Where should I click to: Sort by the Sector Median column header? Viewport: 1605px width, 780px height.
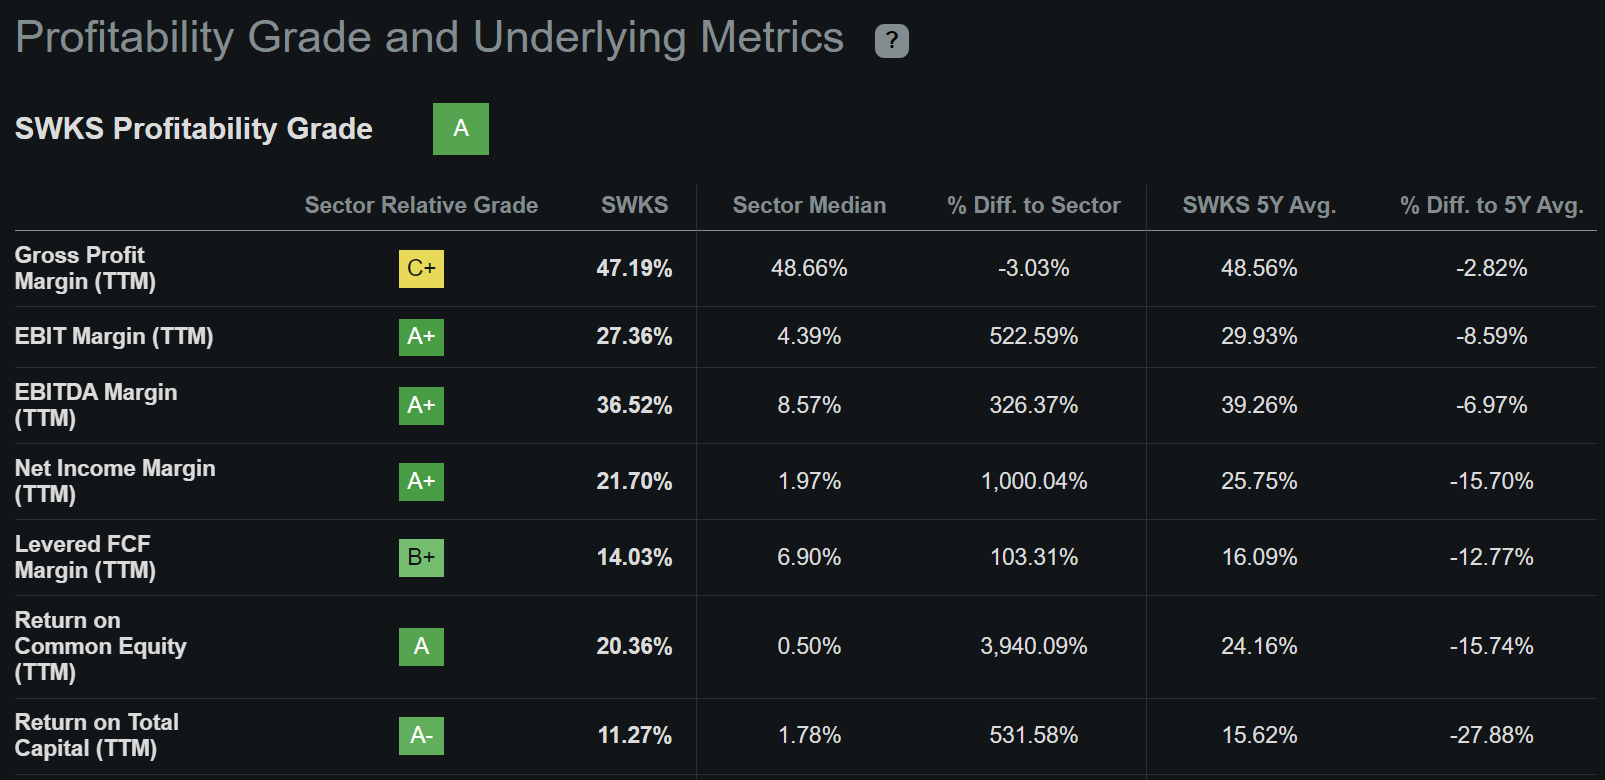coord(808,205)
